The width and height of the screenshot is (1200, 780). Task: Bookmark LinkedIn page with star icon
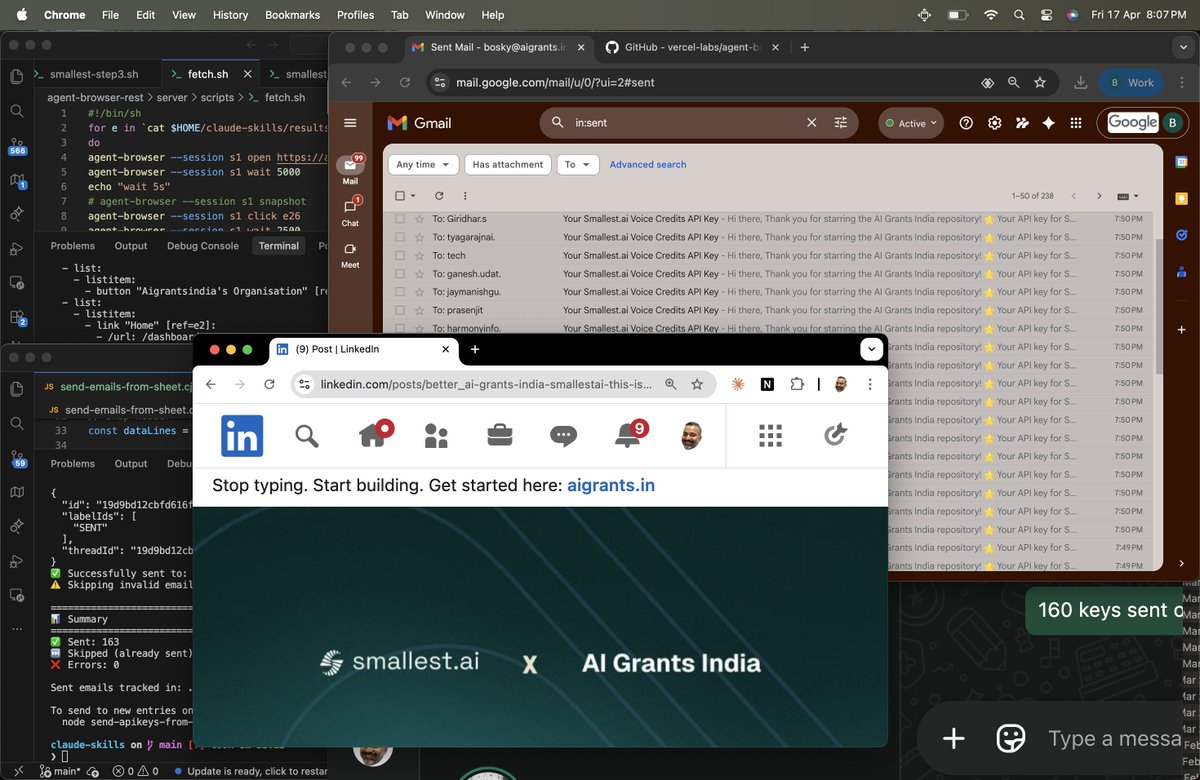(x=697, y=384)
